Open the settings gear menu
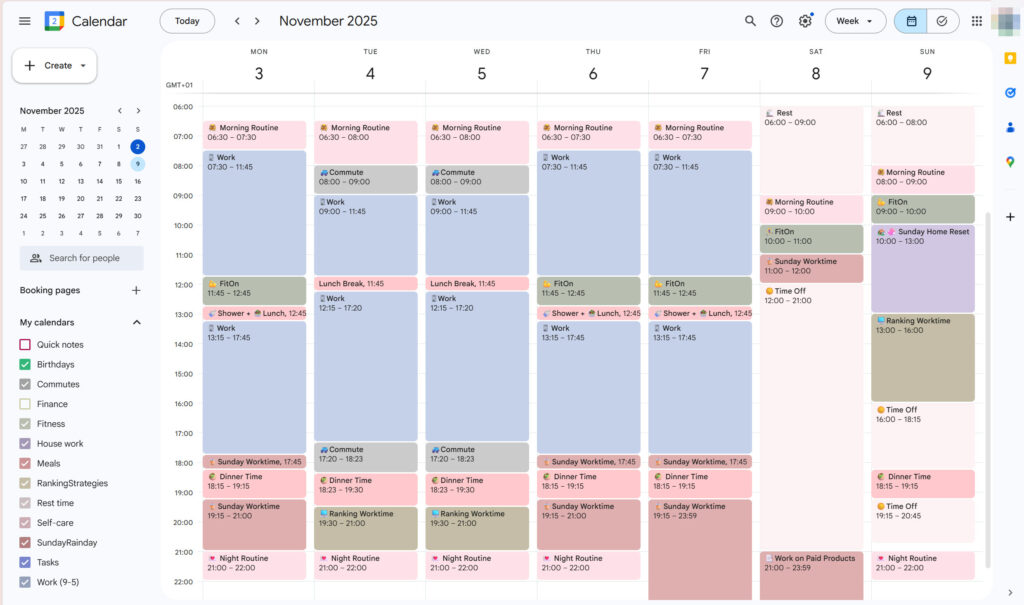Image resolution: width=1024 pixels, height=605 pixels. pyautogui.click(x=805, y=21)
